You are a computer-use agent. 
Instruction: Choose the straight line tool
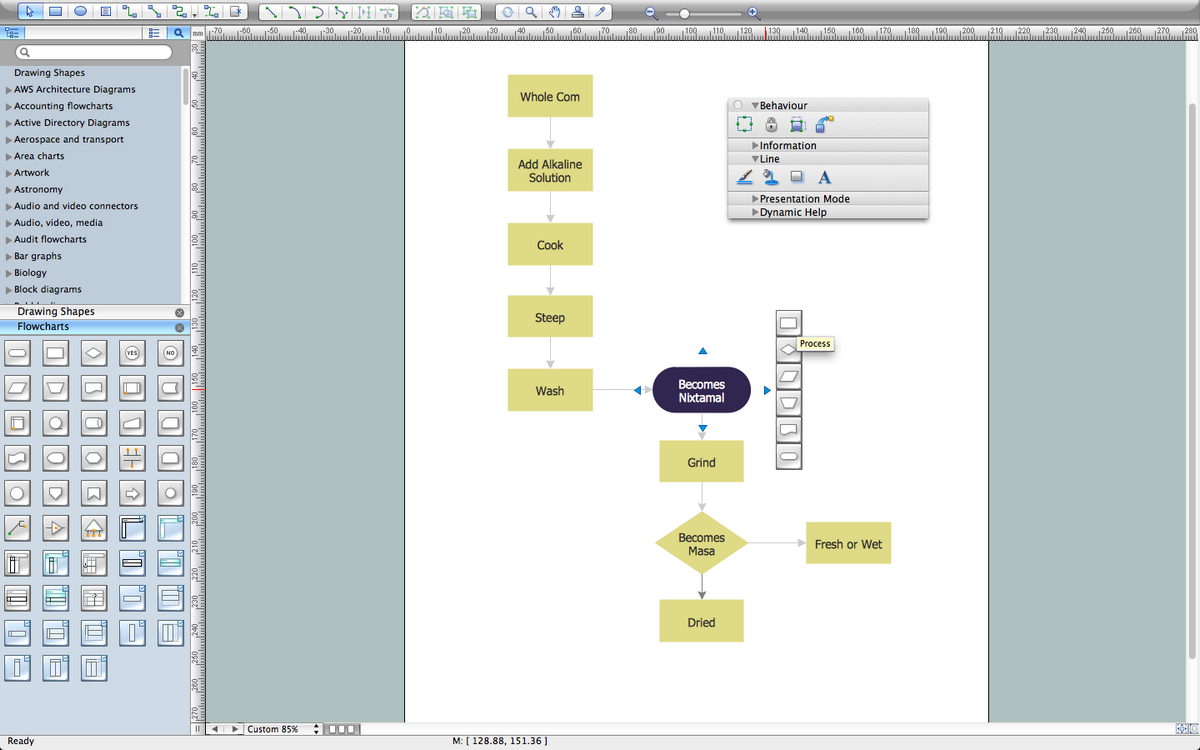[271, 12]
